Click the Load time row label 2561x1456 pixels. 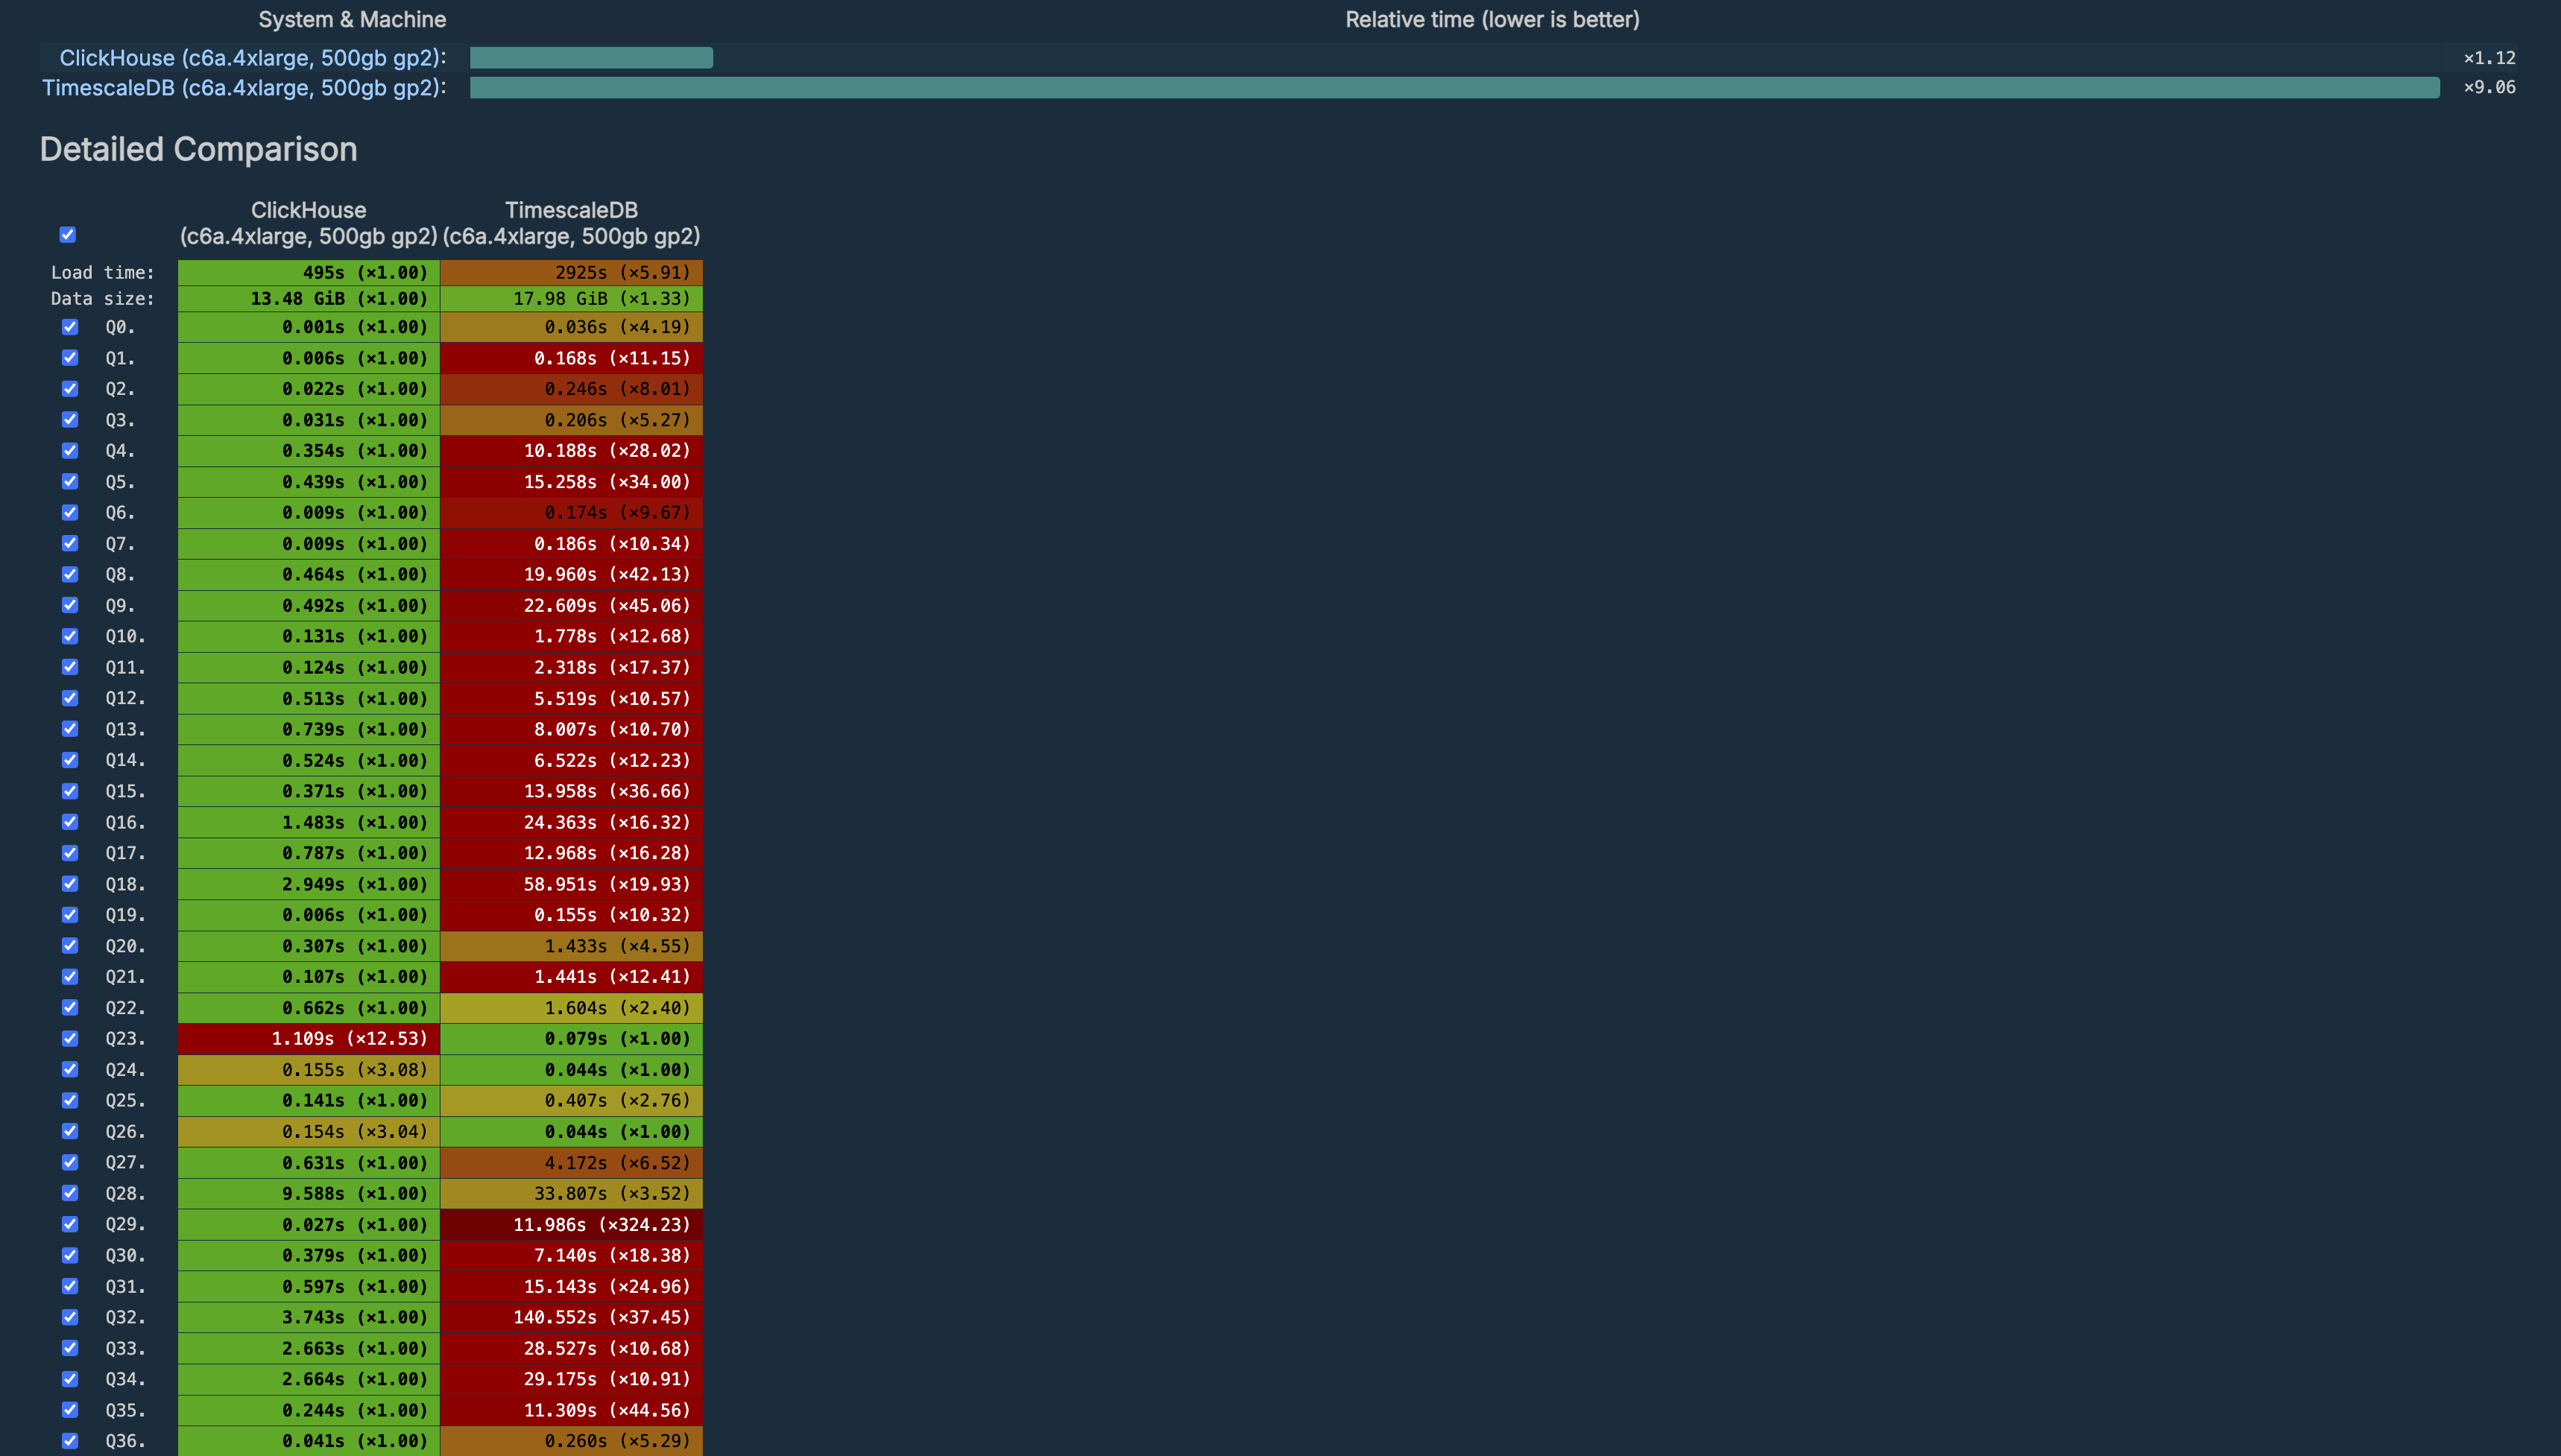click(103, 273)
